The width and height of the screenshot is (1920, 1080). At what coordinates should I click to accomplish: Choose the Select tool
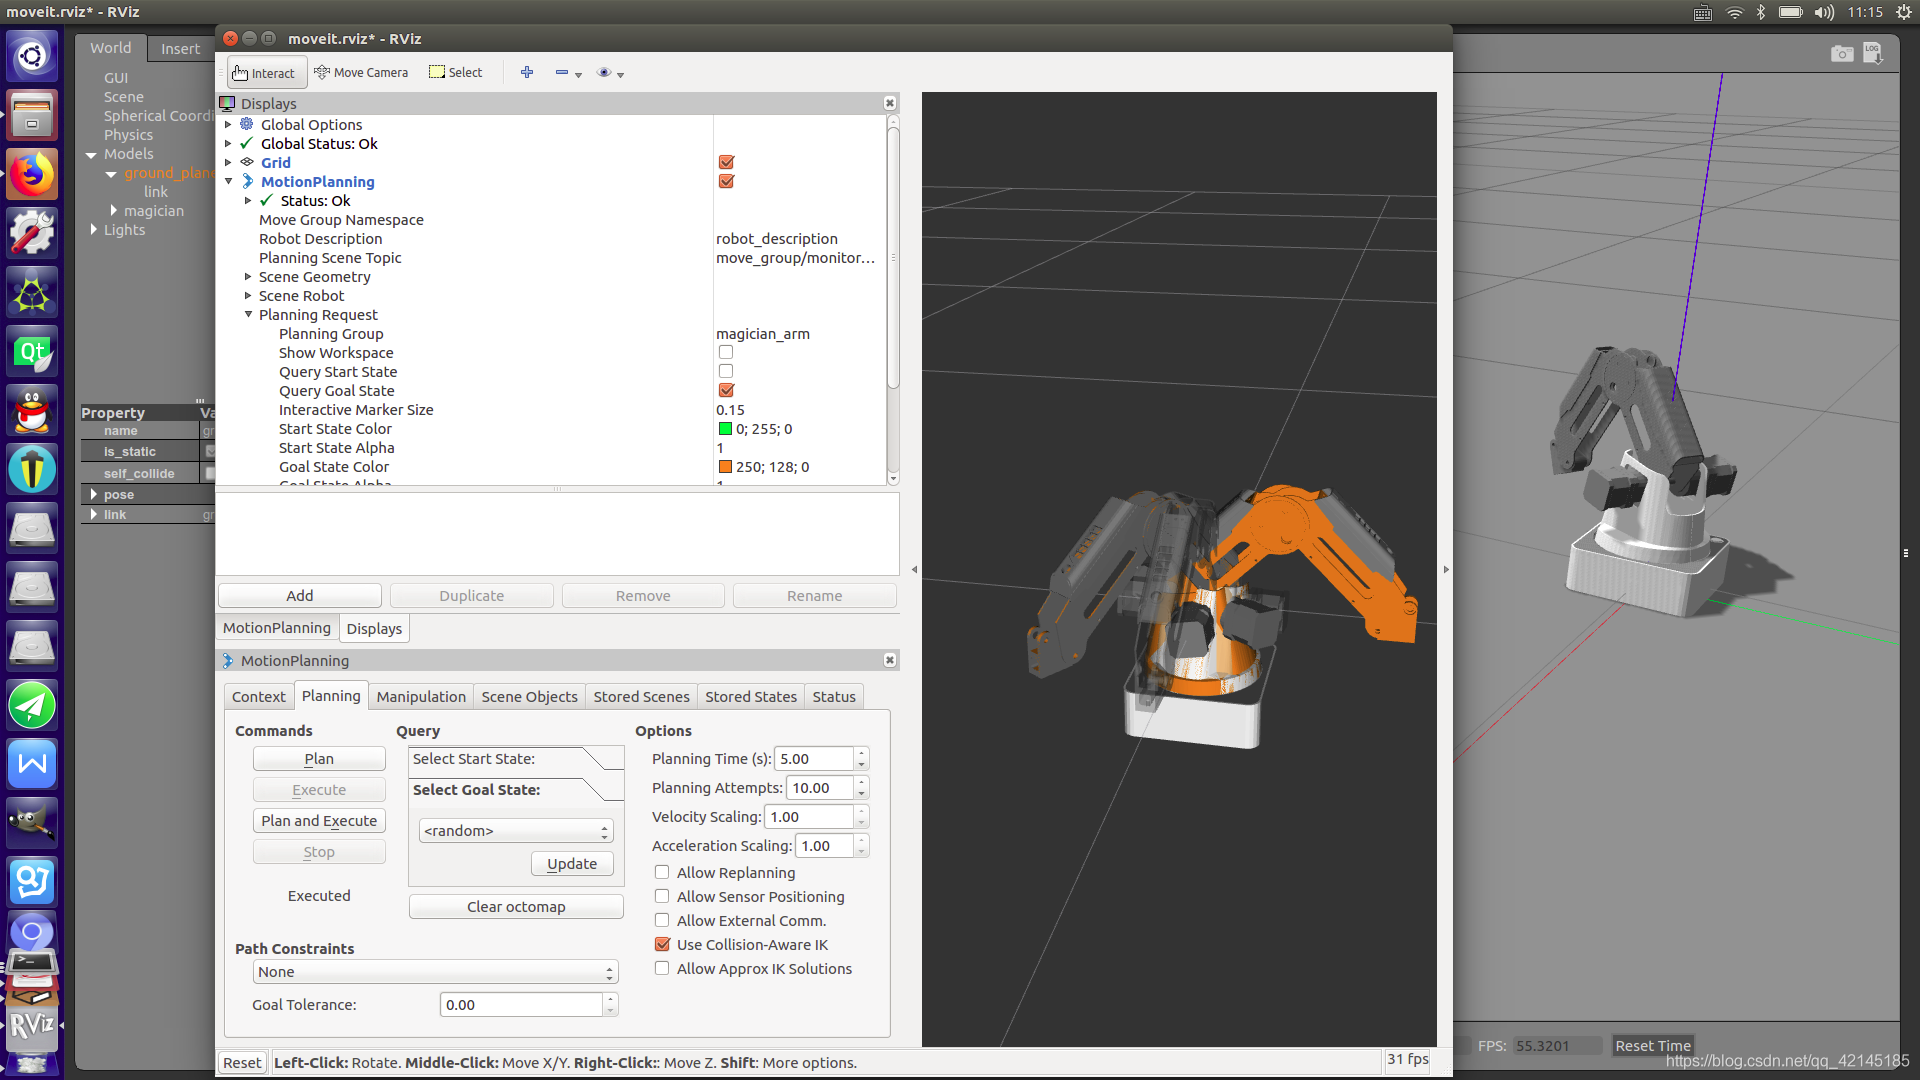click(456, 73)
